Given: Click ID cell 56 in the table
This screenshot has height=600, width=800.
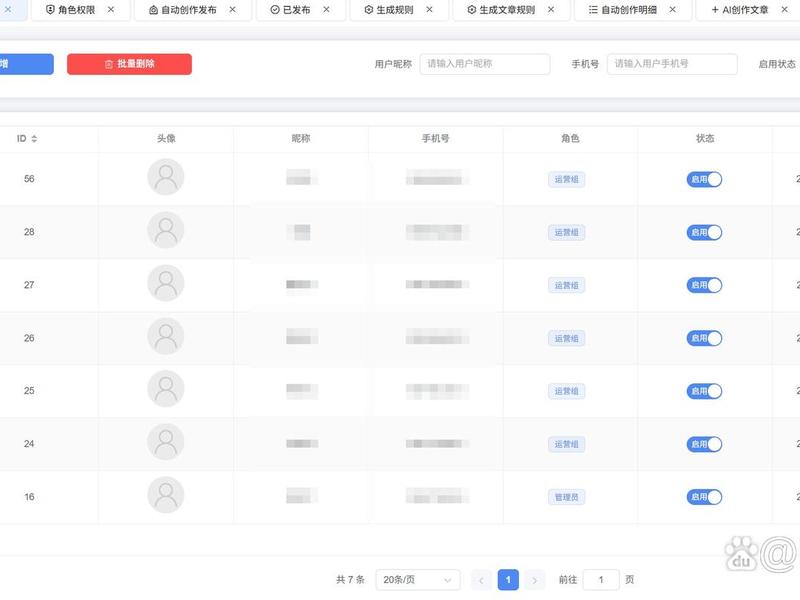Looking at the screenshot, I should click(x=29, y=179).
